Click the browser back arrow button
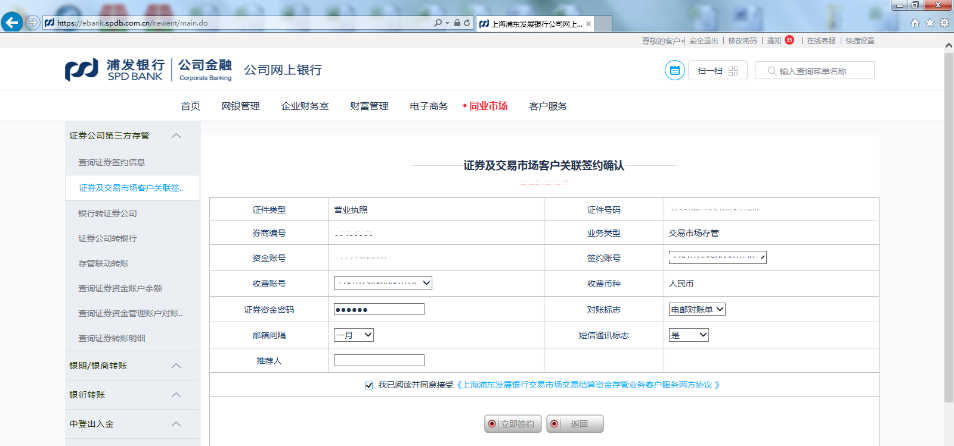The width and height of the screenshot is (954, 446). tap(13, 22)
